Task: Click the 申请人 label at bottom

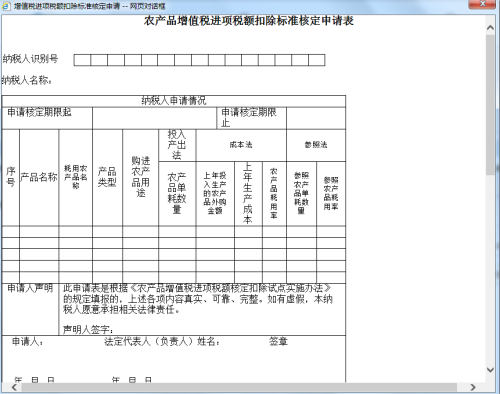Action: click(28, 342)
